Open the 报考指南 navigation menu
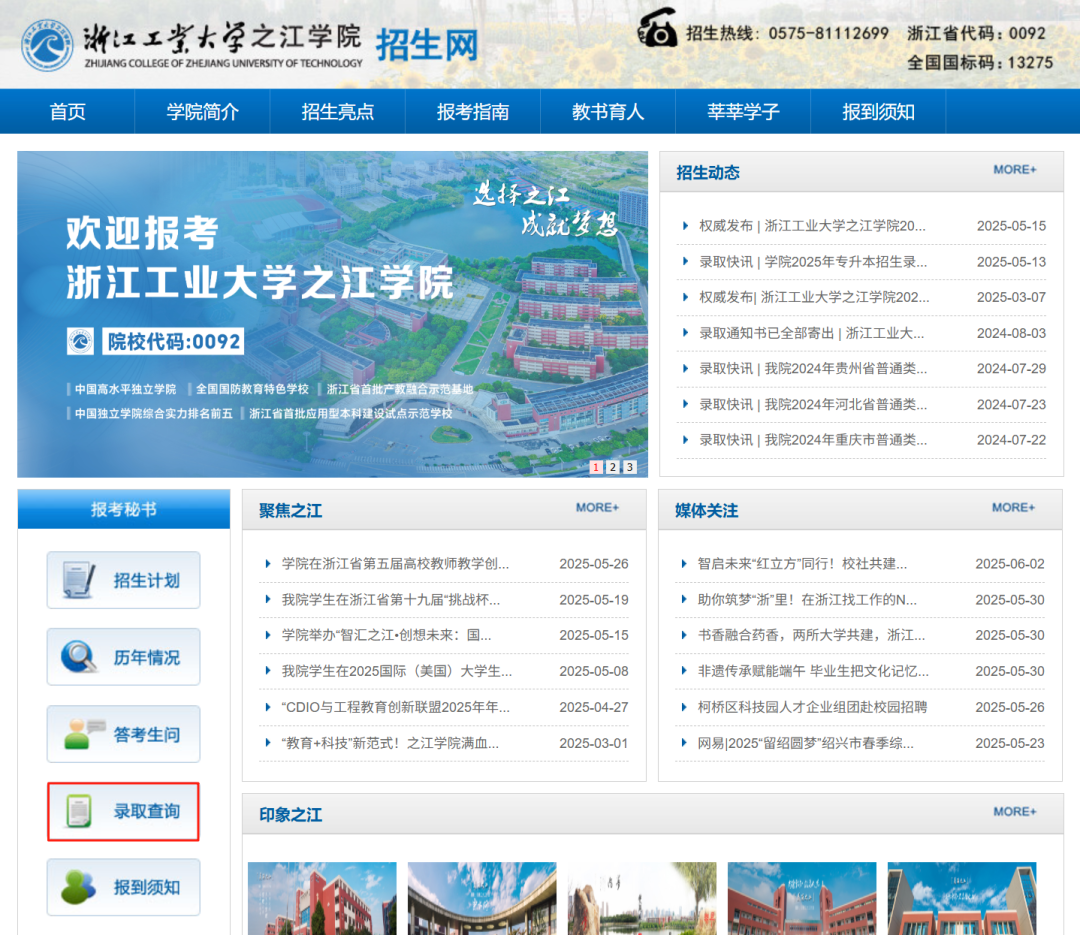Screen dimensions: 1080x935 pyautogui.click(x=472, y=112)
